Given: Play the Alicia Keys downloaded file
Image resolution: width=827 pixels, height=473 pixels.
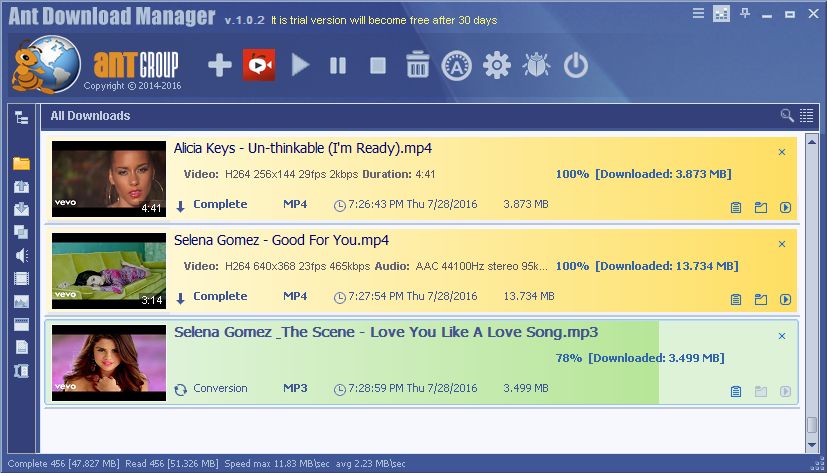Looking at the screenshot, I should pyautogui.click(x=785, y=208).
